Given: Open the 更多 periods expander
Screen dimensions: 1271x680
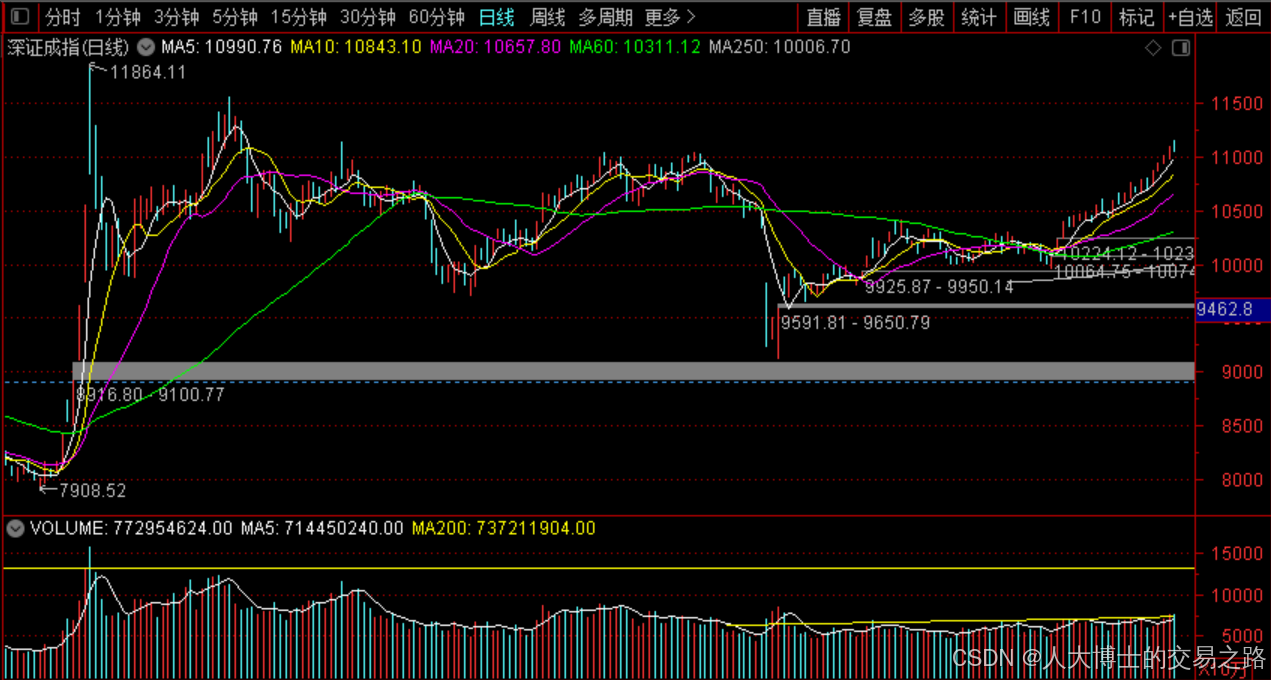Looking at the screenshot, I should (670, 17).
